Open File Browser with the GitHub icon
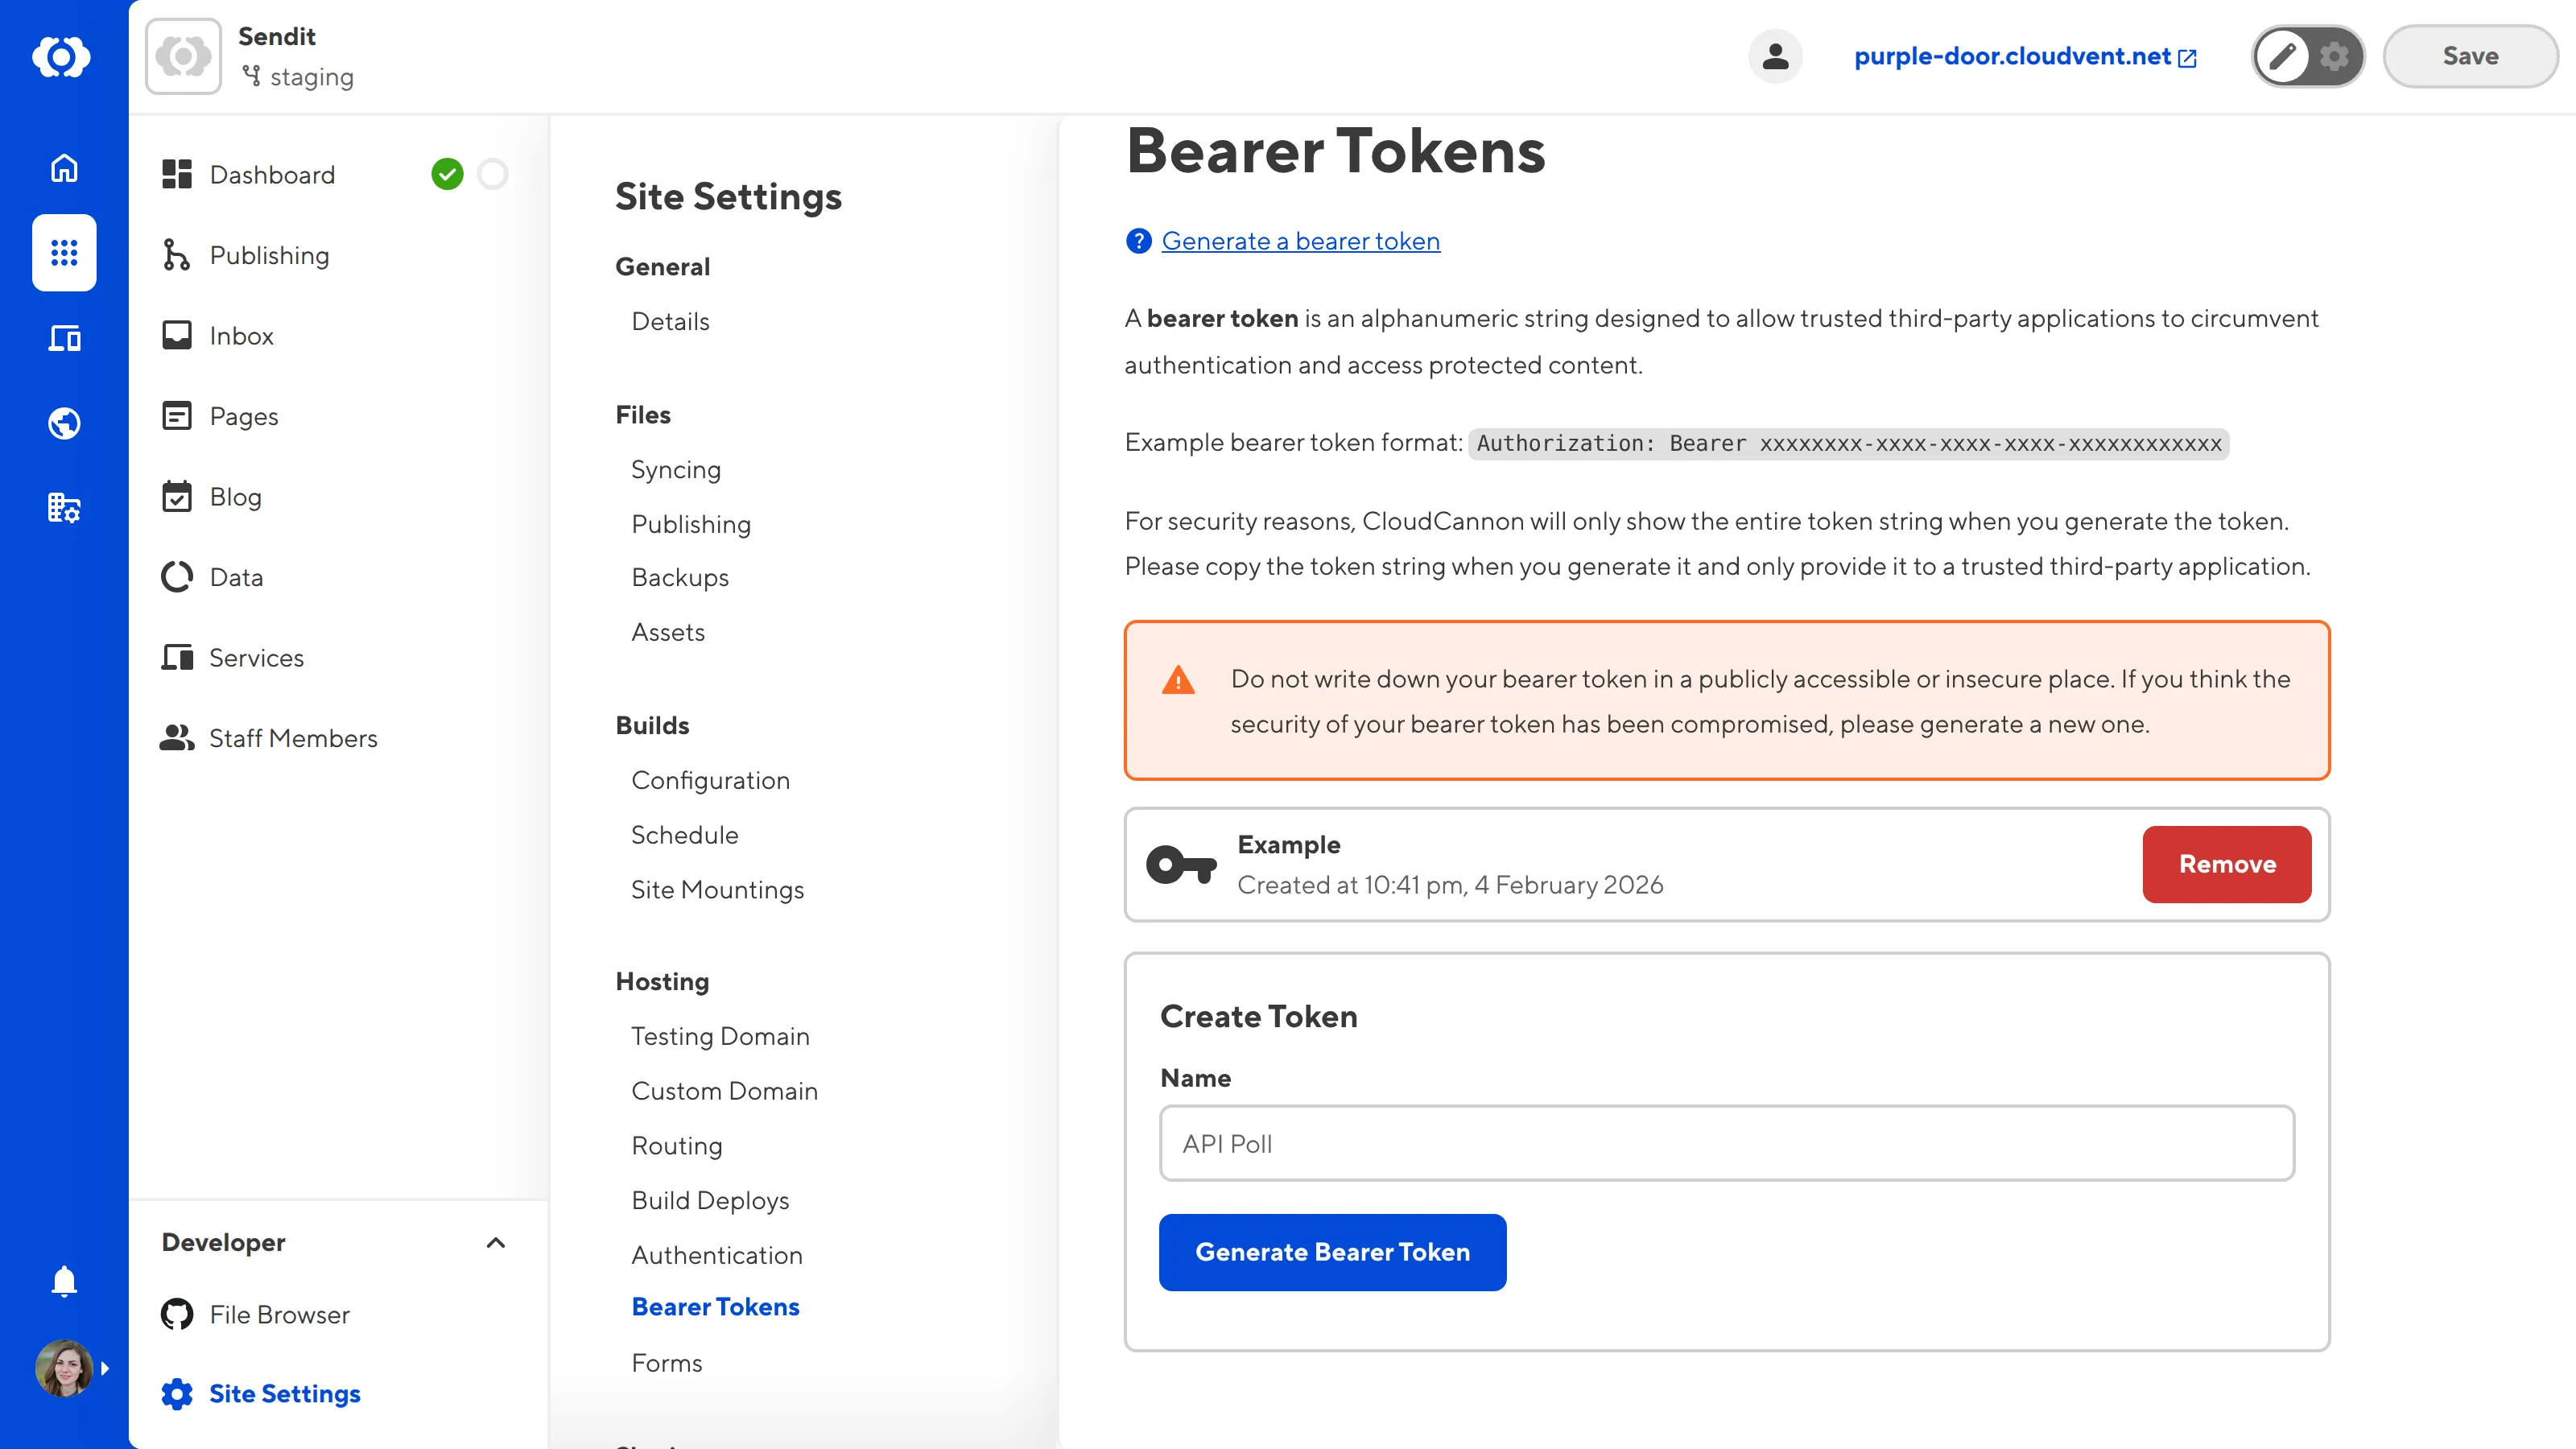Screen dimensions: 2576x1449 [177, 1314]
